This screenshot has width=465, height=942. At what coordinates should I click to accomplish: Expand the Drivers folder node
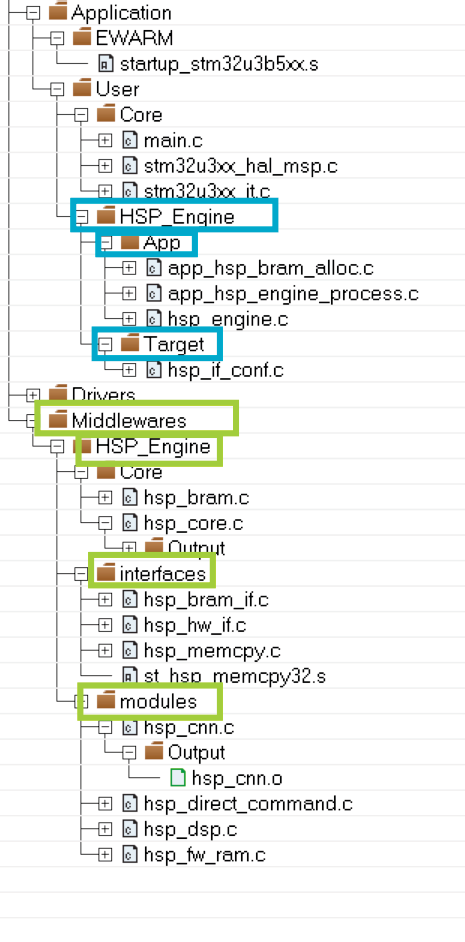tap(32, 395)
